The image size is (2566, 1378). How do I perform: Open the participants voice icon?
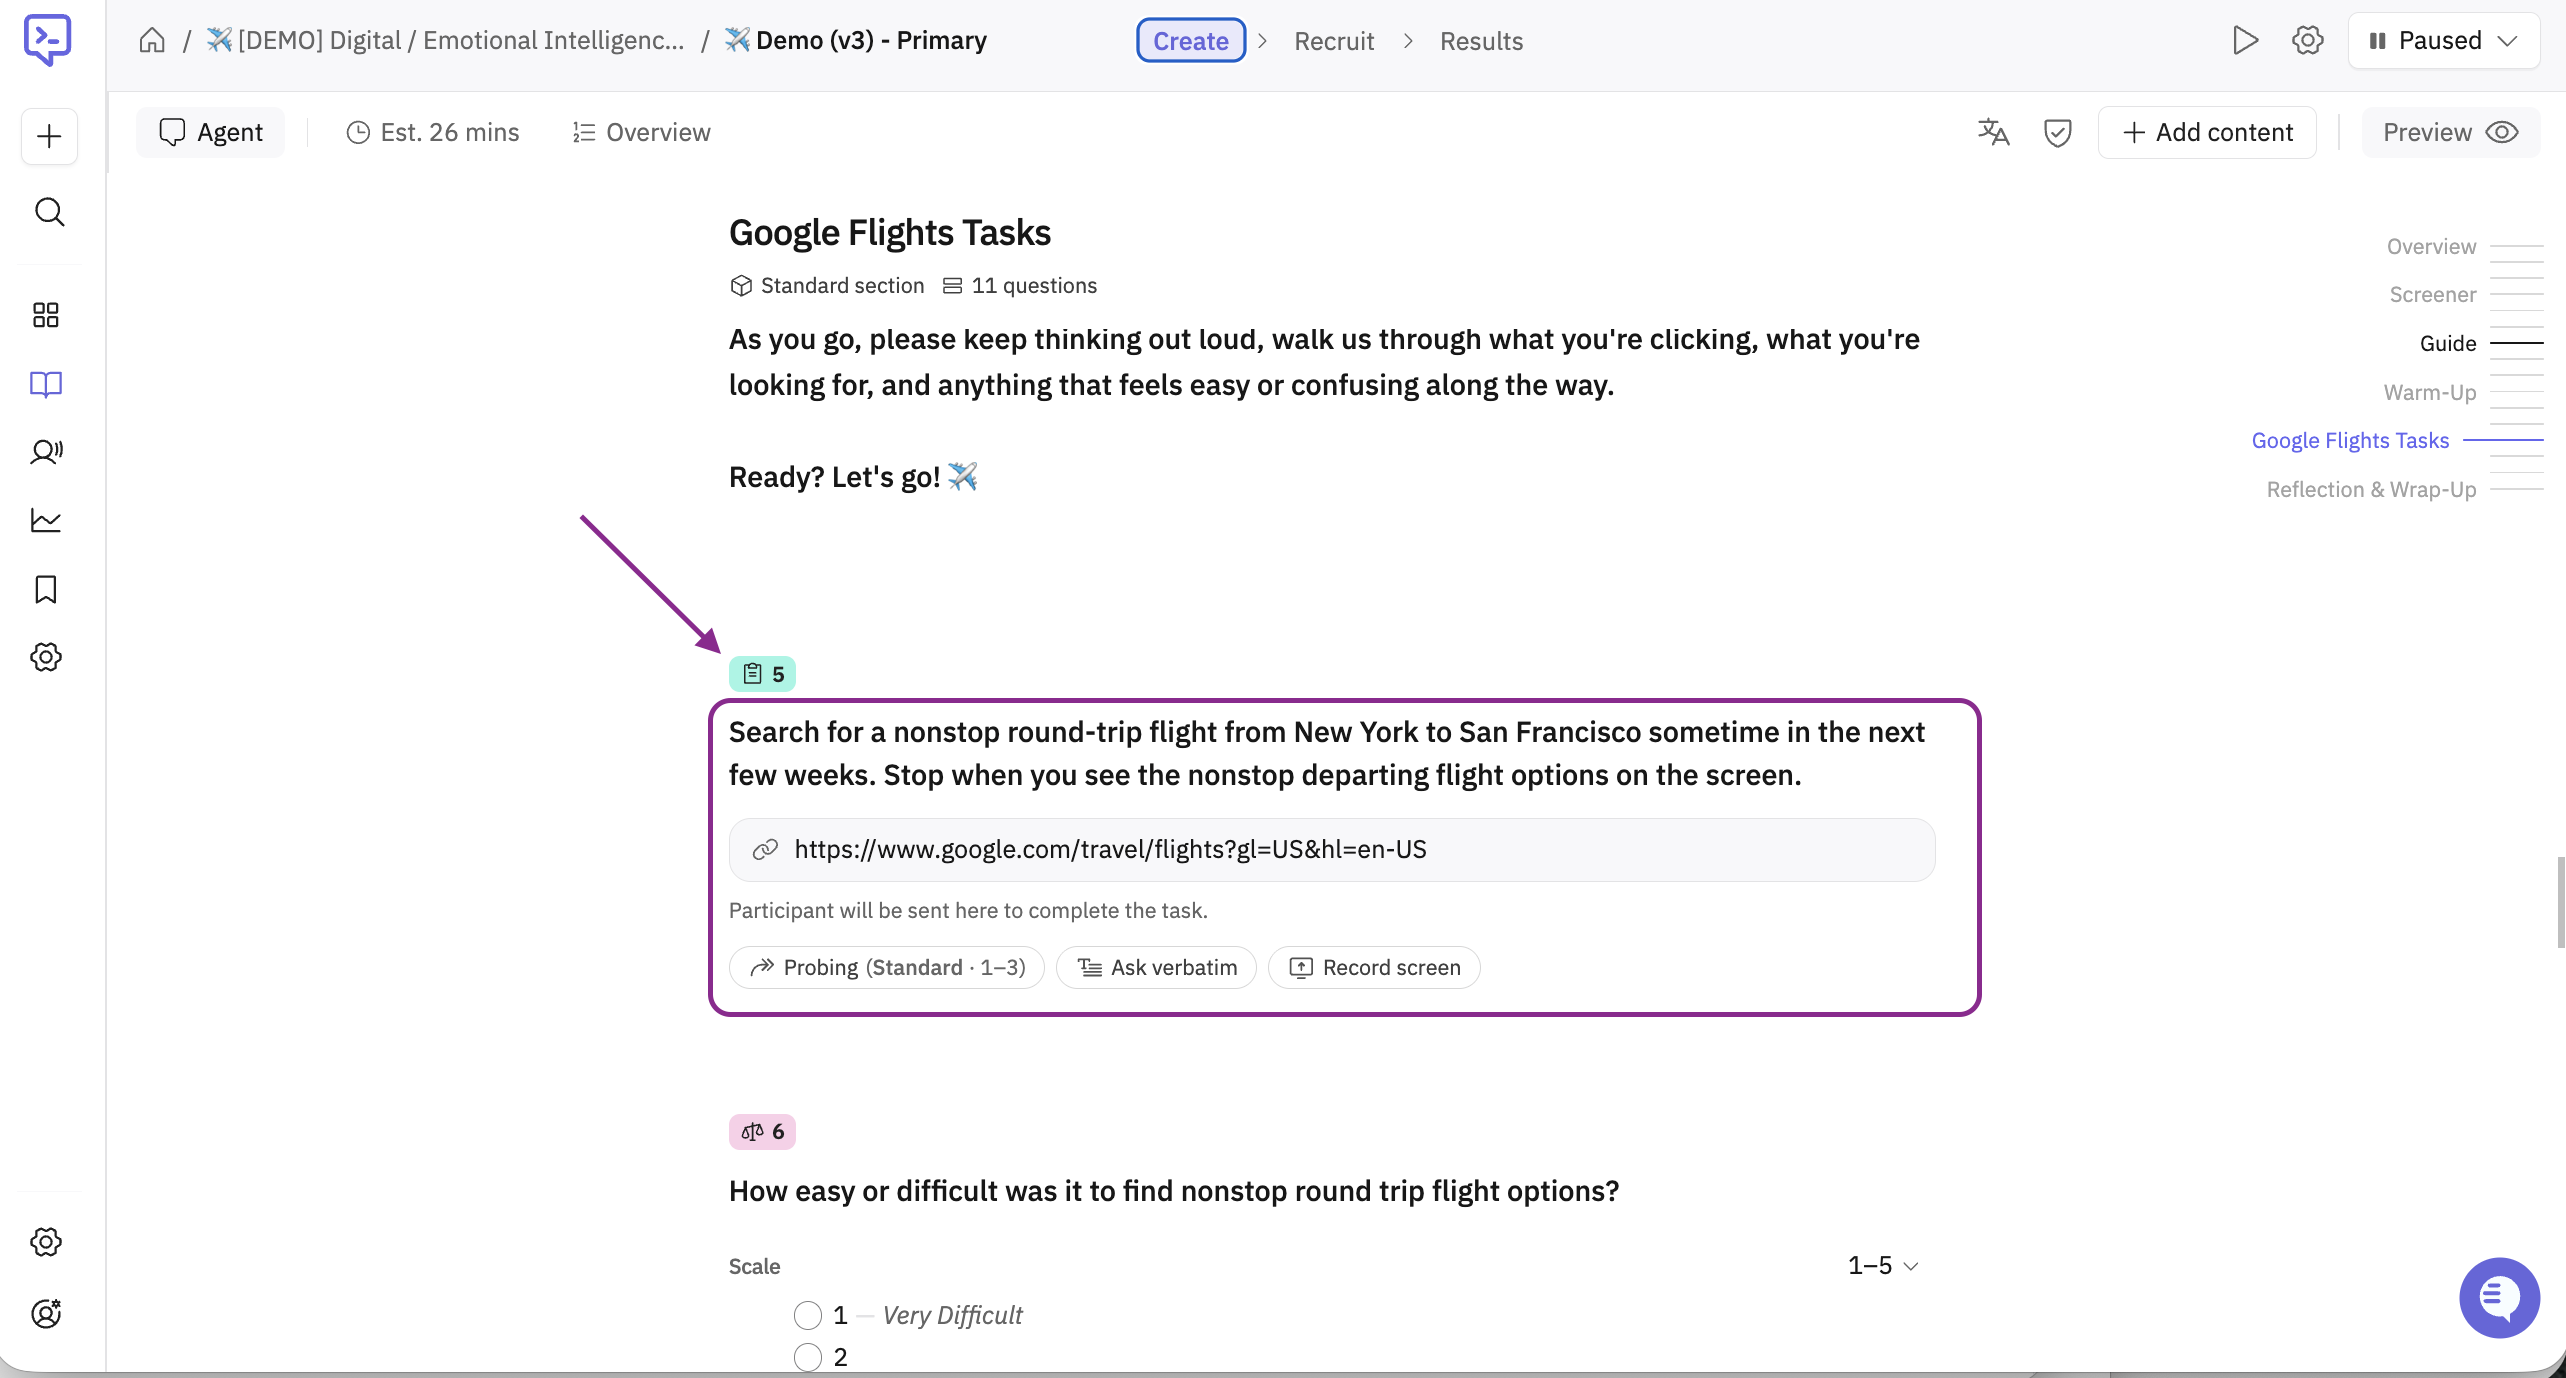[x=46, y=452]
